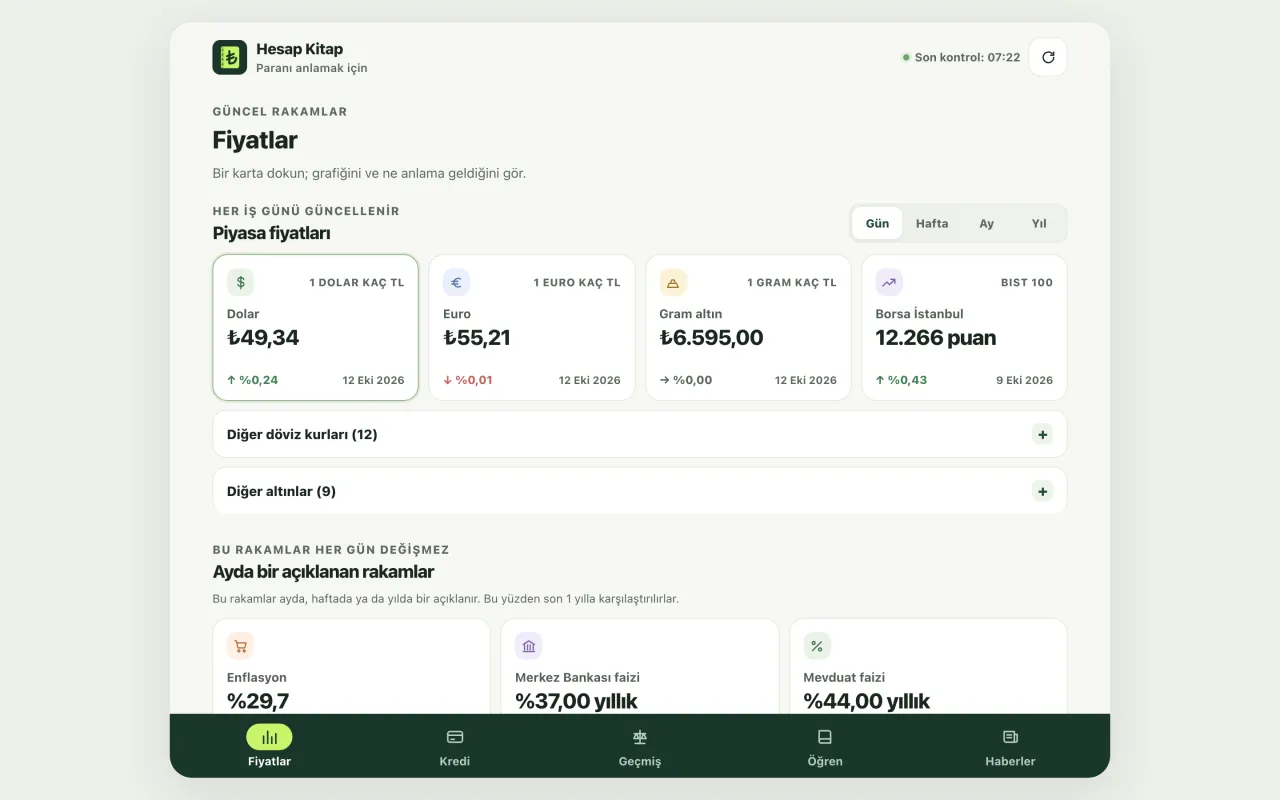Click the ₺49,34 Dolar price
The height and width of the screenshot is (800, 1280).
(263, 338)
